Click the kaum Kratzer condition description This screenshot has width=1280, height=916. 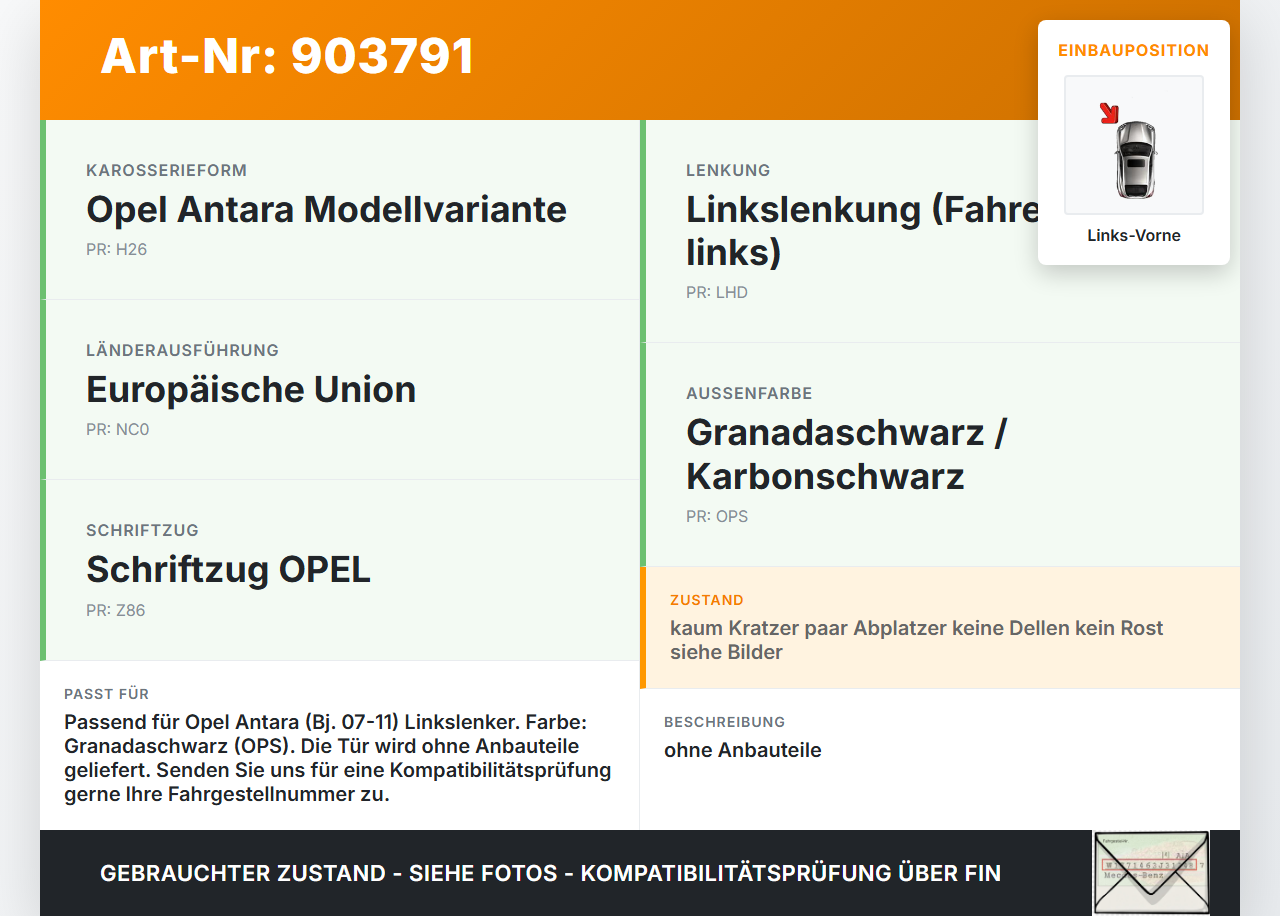point(917,640)
